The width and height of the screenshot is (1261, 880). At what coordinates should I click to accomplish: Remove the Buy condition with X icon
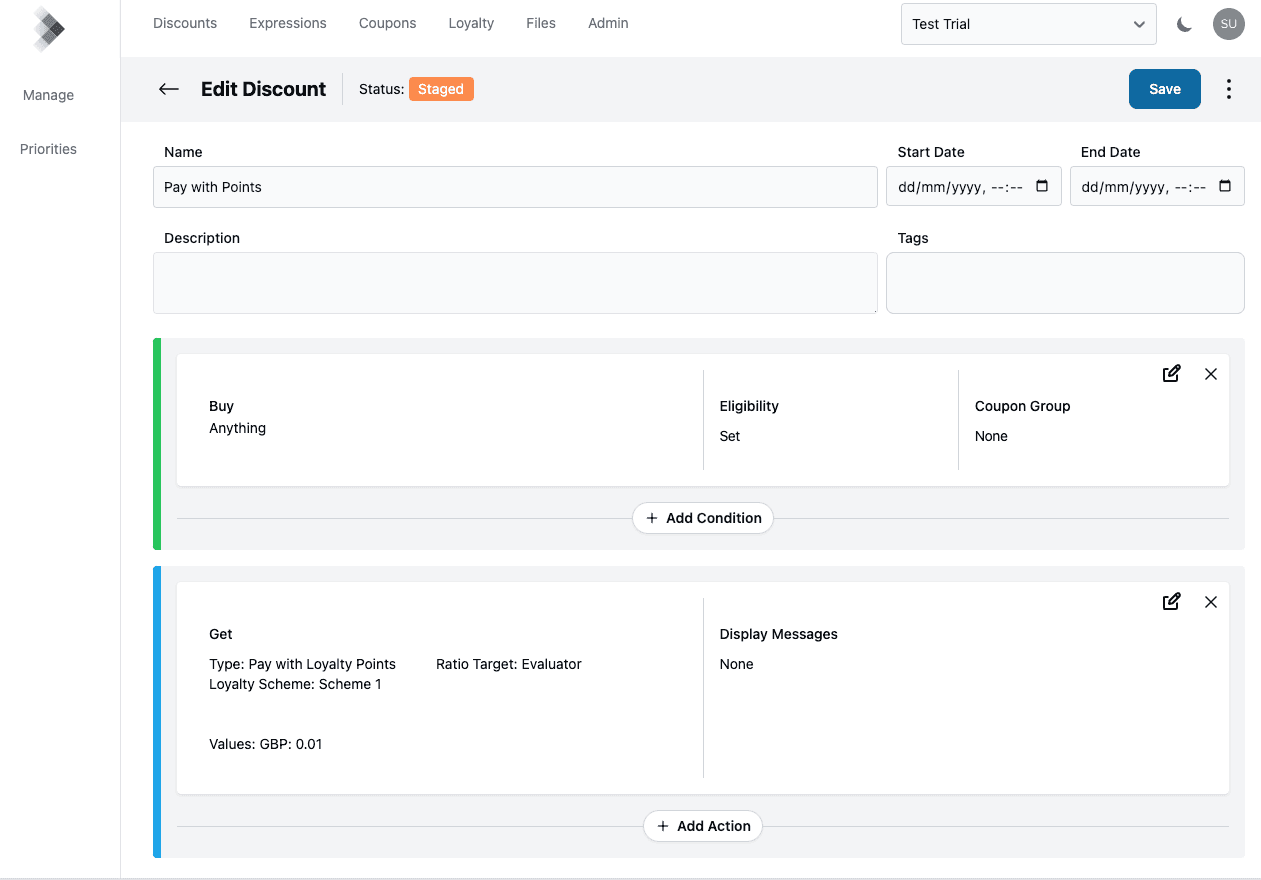1210,374
